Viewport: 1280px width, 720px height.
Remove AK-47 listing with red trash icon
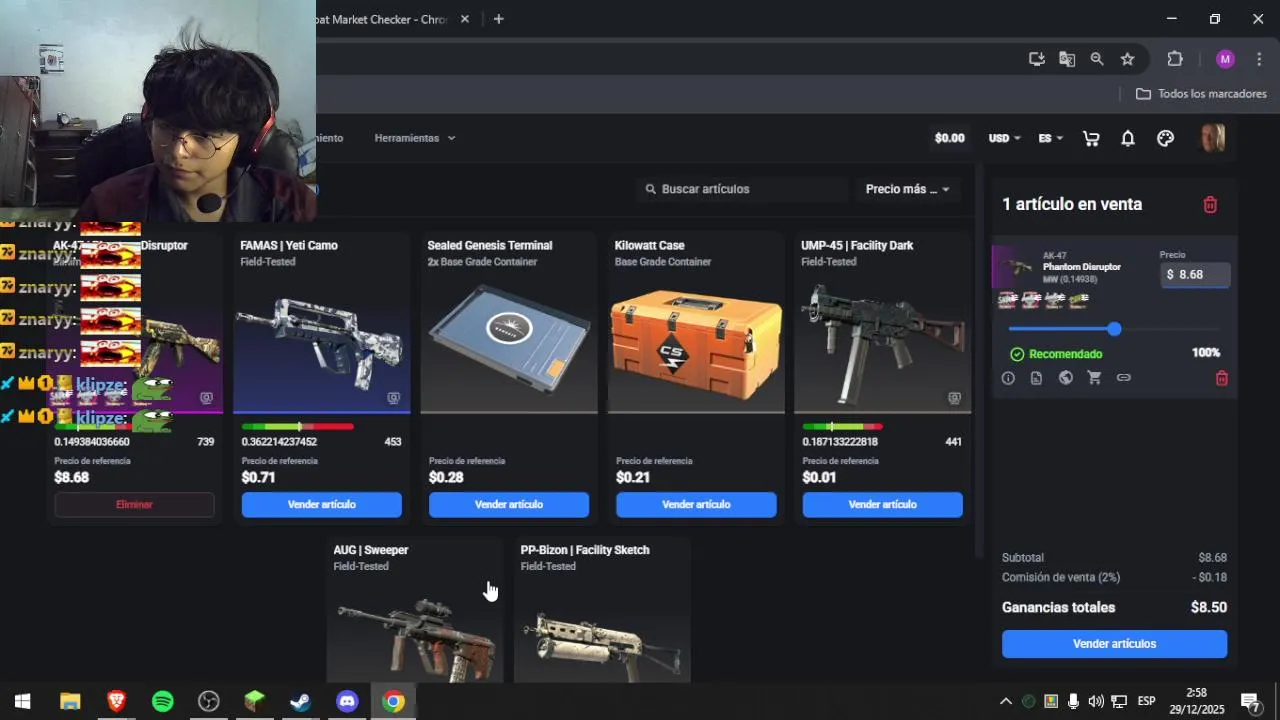[1221, 378]
